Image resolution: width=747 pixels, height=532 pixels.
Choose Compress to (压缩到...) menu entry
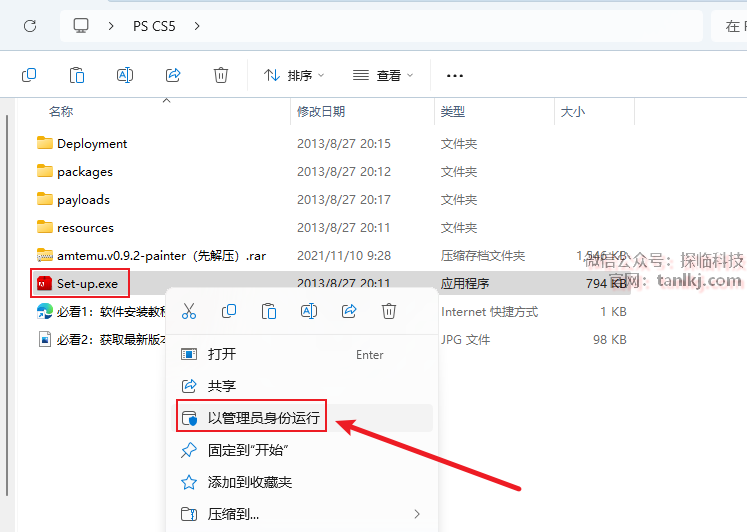coord(302,514)
